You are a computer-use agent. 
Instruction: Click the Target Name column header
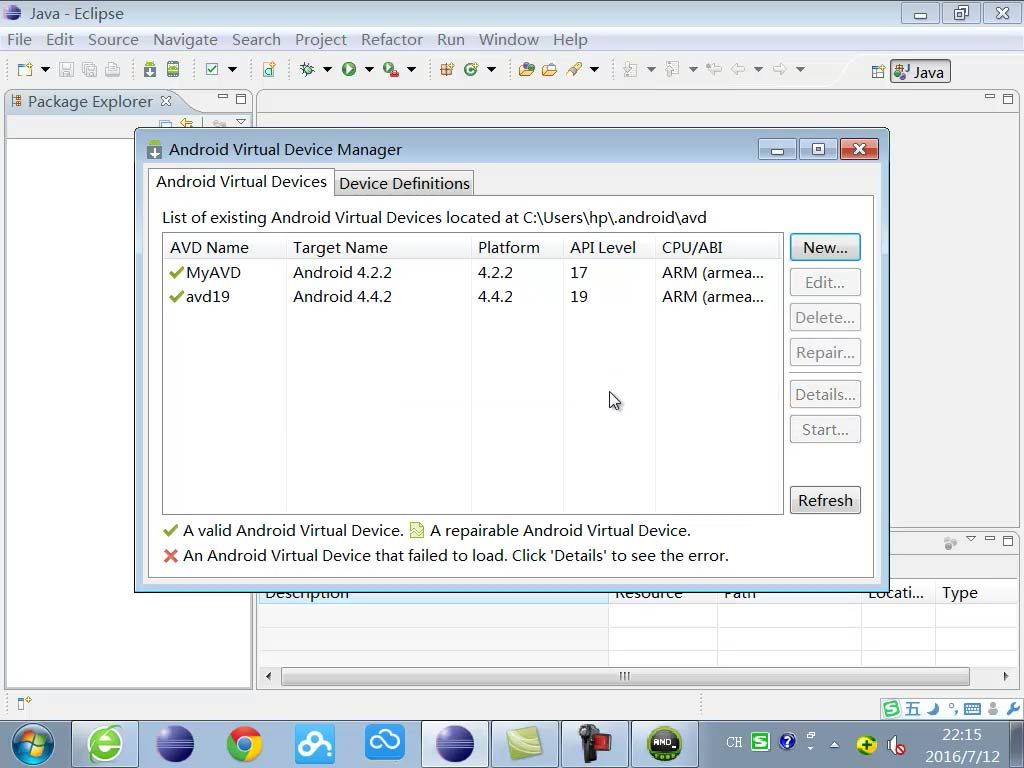click(x=378, y=248)
